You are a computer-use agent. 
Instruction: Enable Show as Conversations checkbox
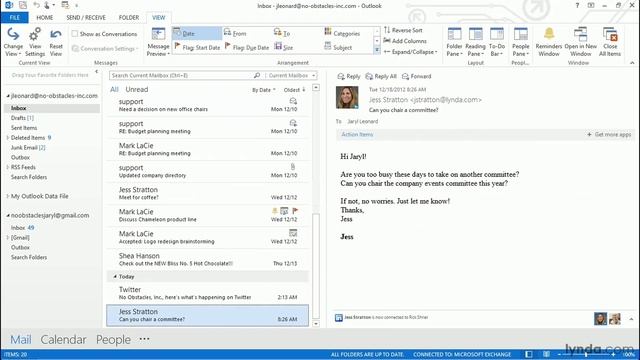(75, 34)
